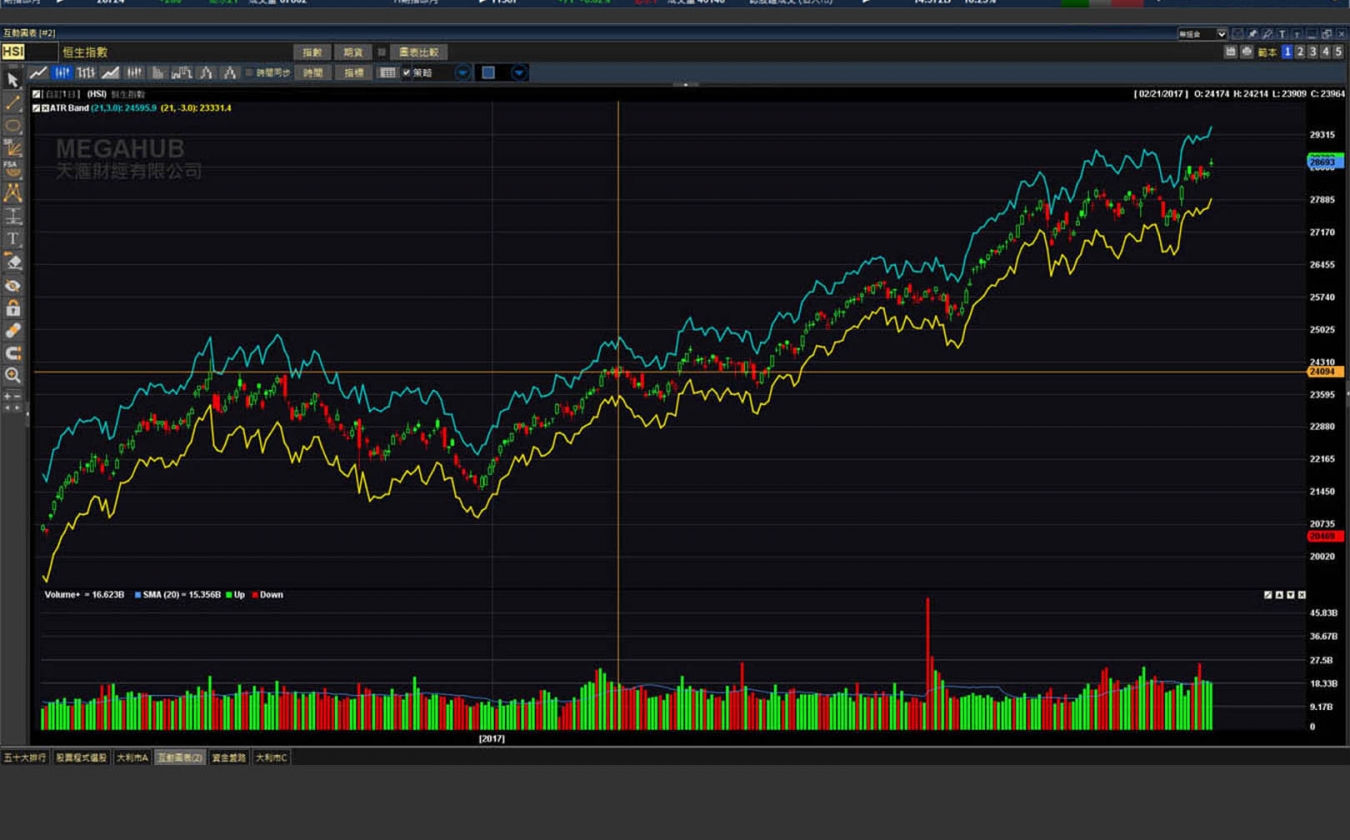Select the zigzag pattern drawing tool
Image resolution: width=1350 pixels, height=840 pixels.
(x=13, y=192)
